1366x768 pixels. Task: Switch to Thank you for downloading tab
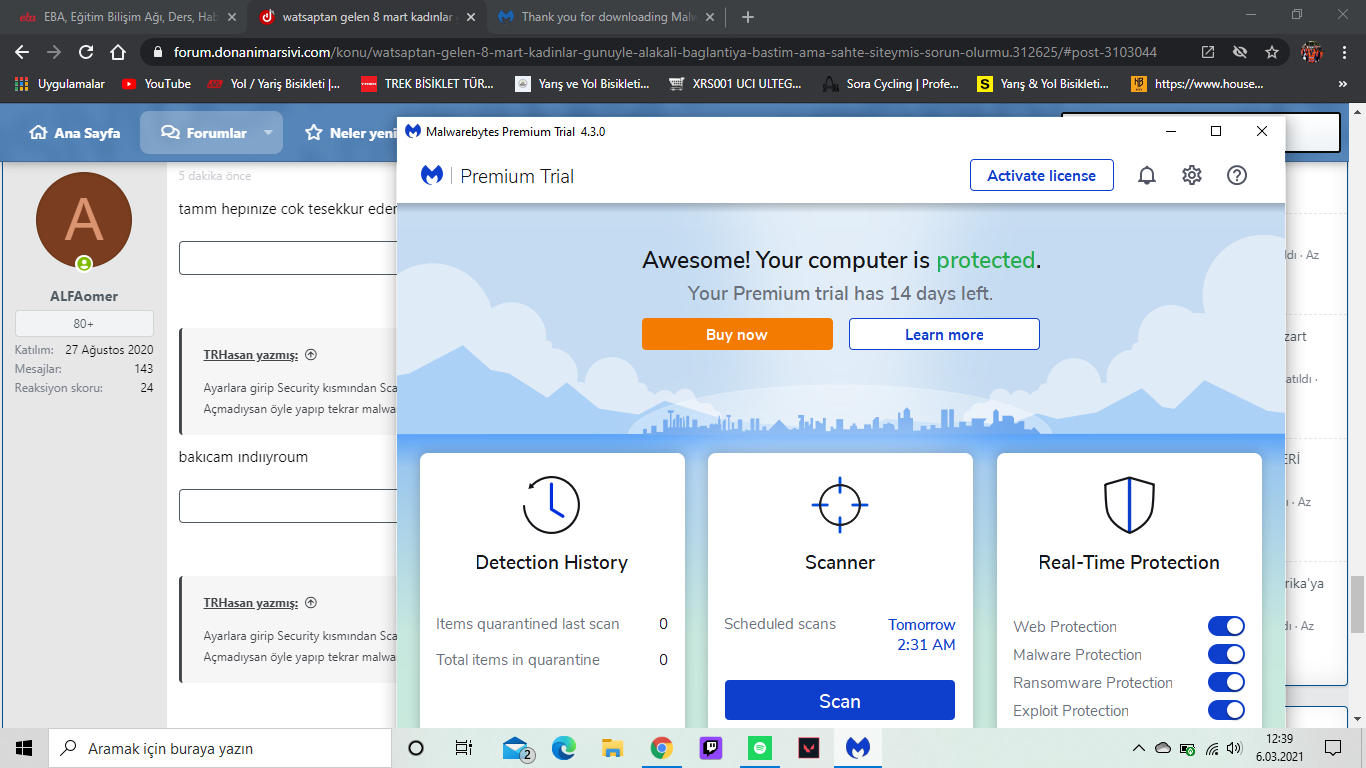[608, 17]
